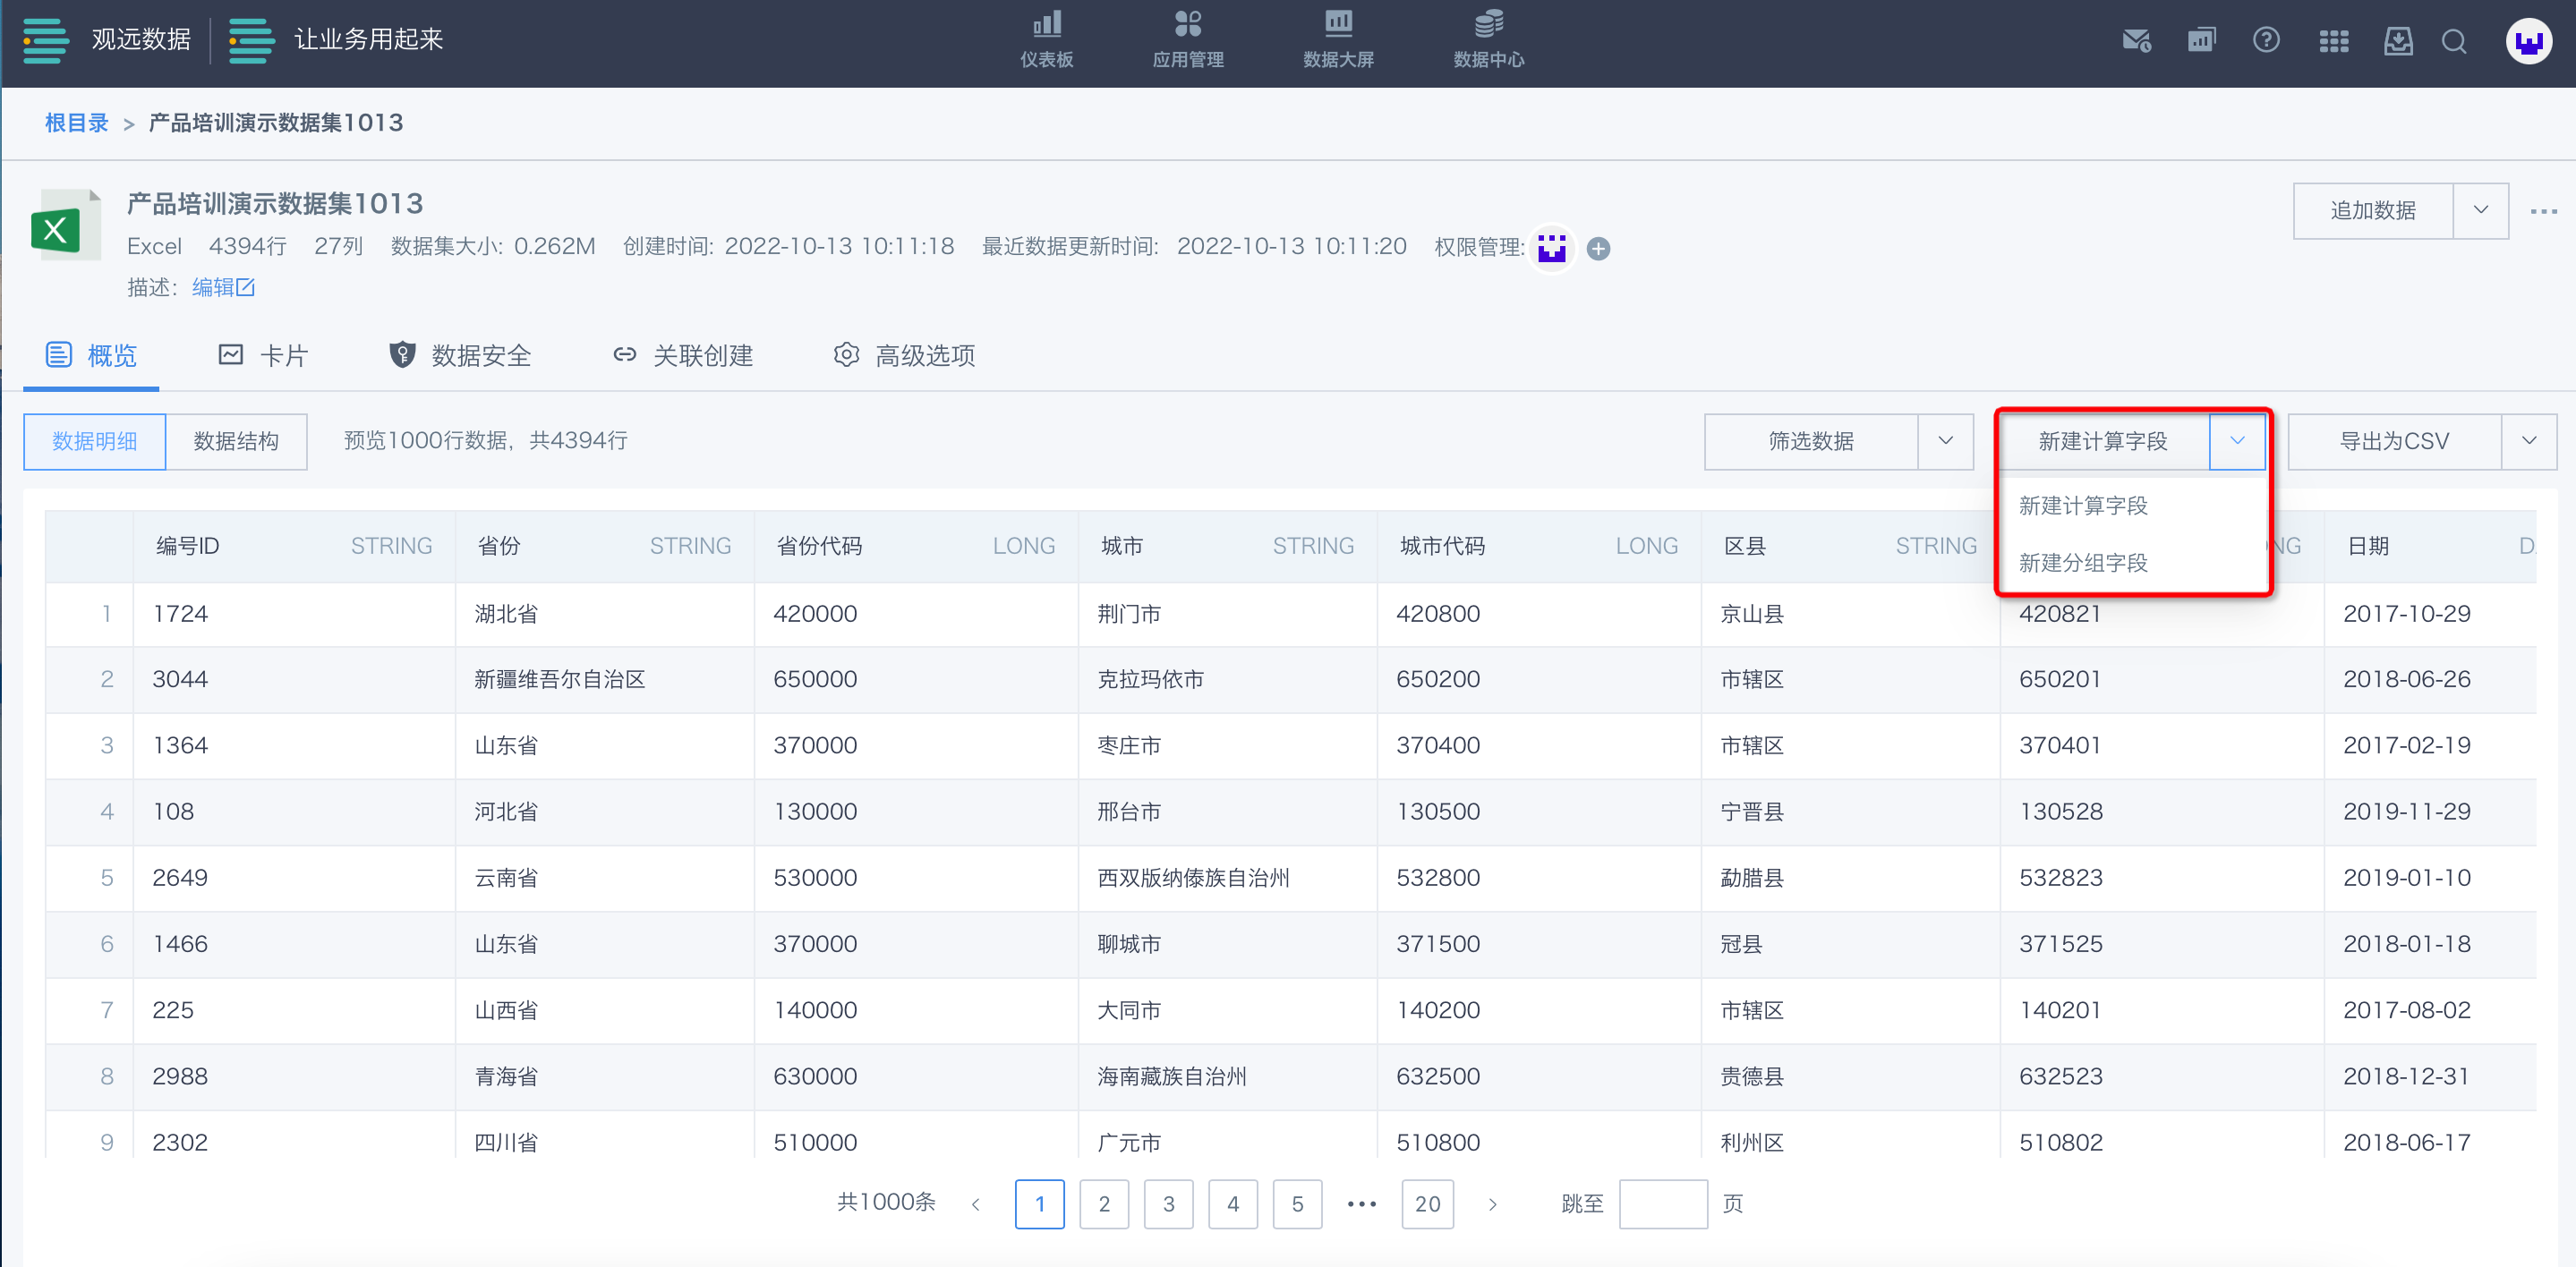Expand the 筛选数据 dropdown arrow

tap(1945, 441)
